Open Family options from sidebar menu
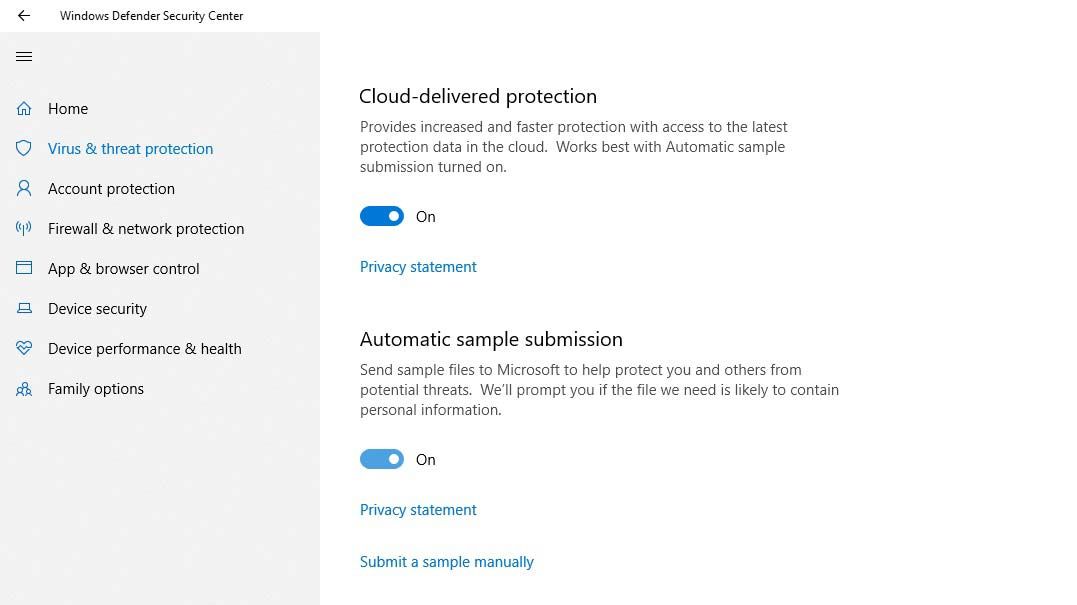This screenshot has width=1077, height=605. [95, 388]
